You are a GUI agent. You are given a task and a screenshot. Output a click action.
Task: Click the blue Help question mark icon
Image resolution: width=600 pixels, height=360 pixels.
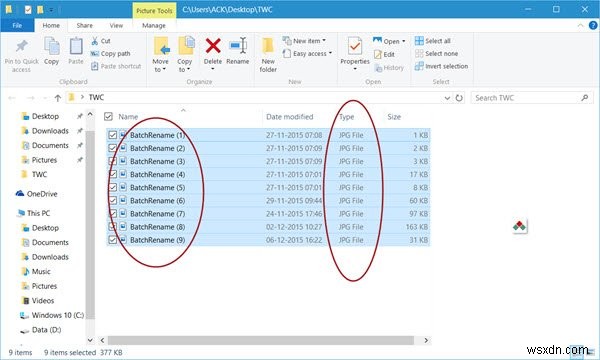(593, 25)
